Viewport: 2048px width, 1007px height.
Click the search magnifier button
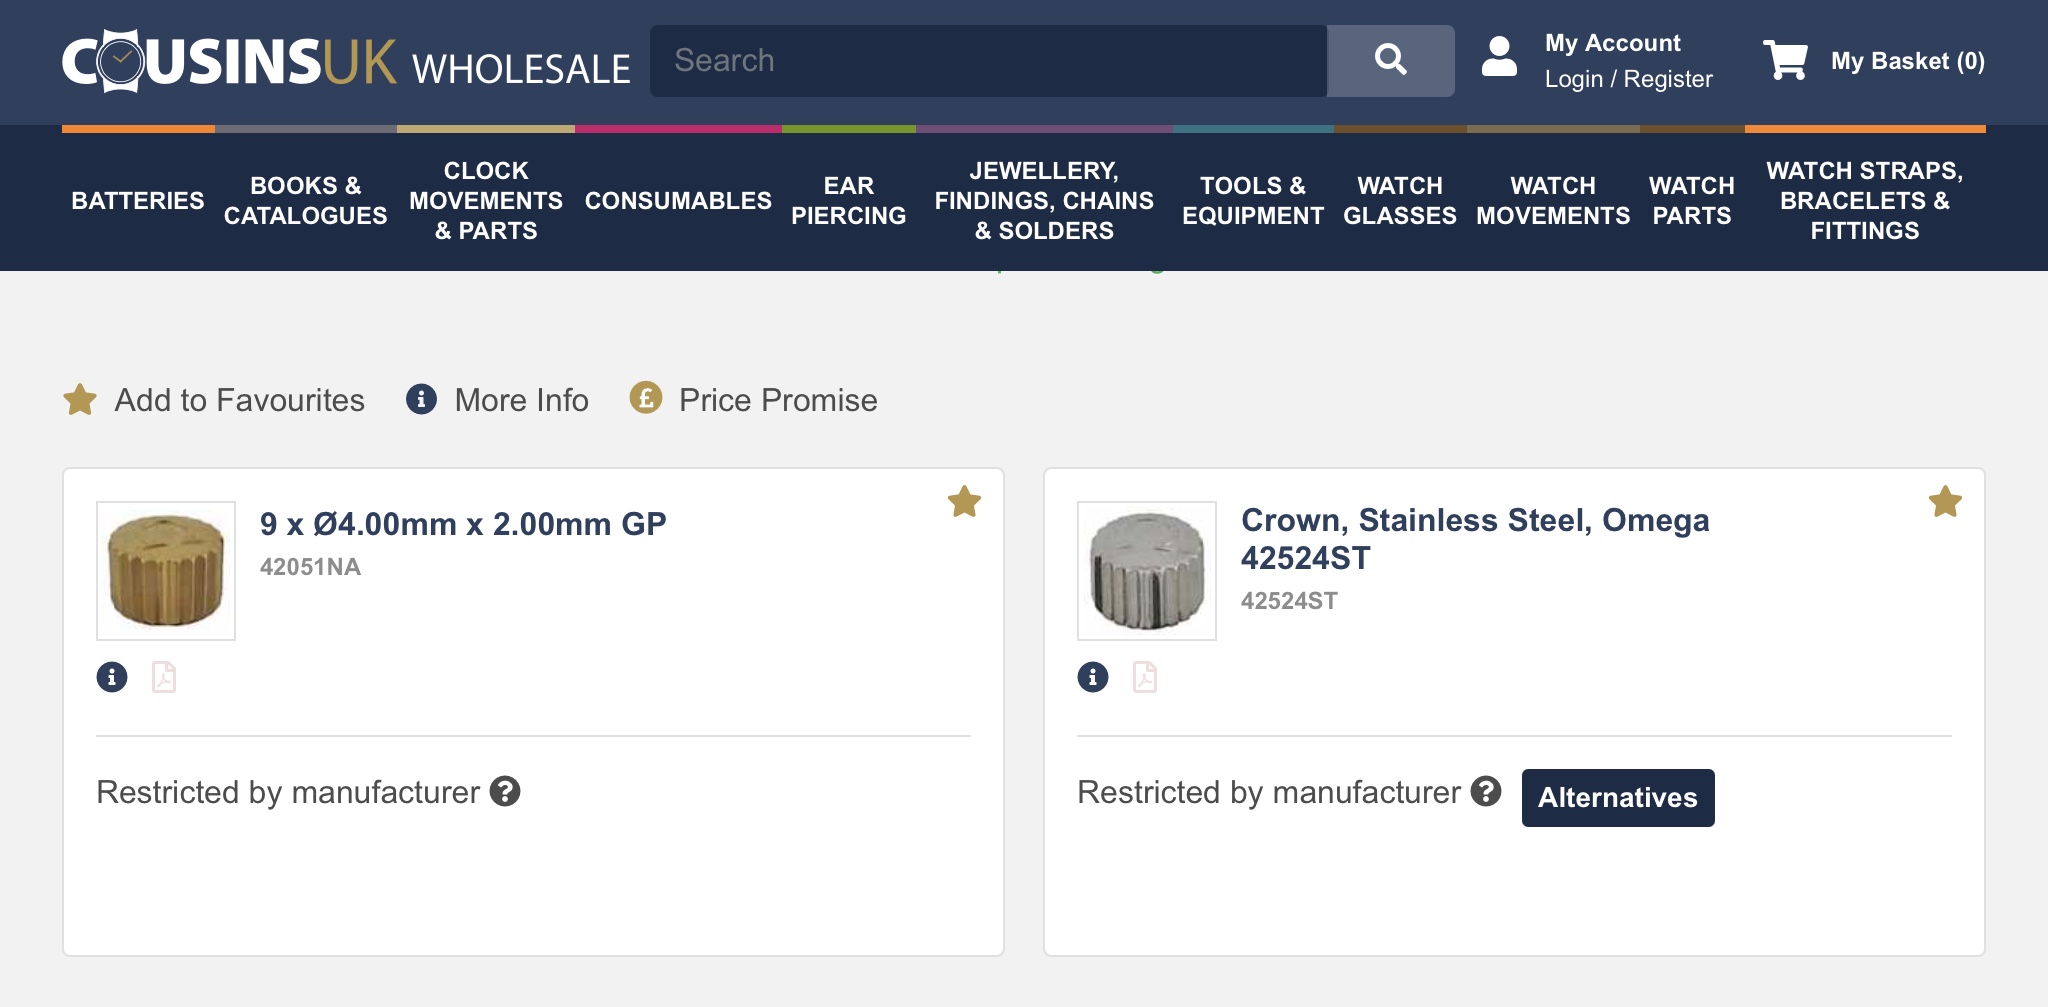1390,60
